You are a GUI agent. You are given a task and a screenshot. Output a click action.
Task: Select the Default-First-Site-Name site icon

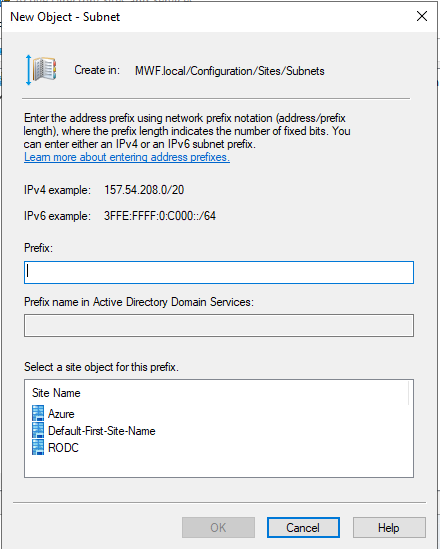pyautogui.click(x=38, y=430)
